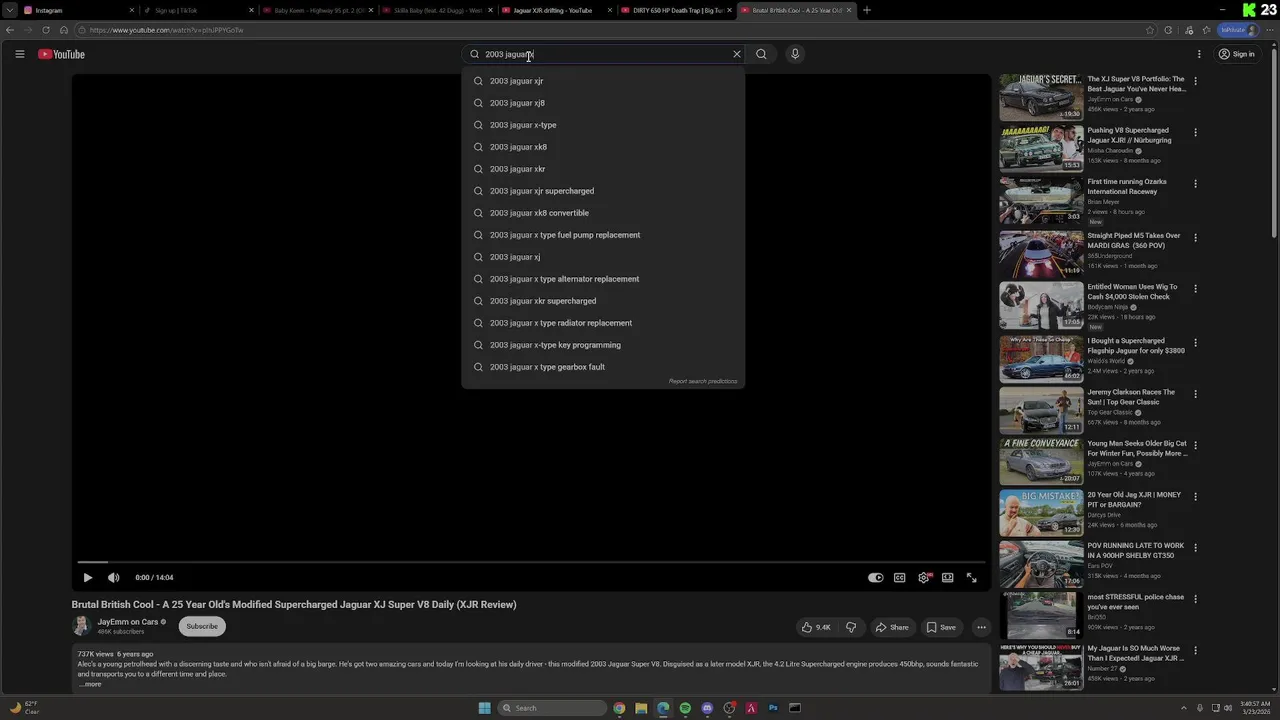Open Pushing V8 Supercharged Jaguar XJR video
Screen dimensions: 1280x720
click(1041, 148)
